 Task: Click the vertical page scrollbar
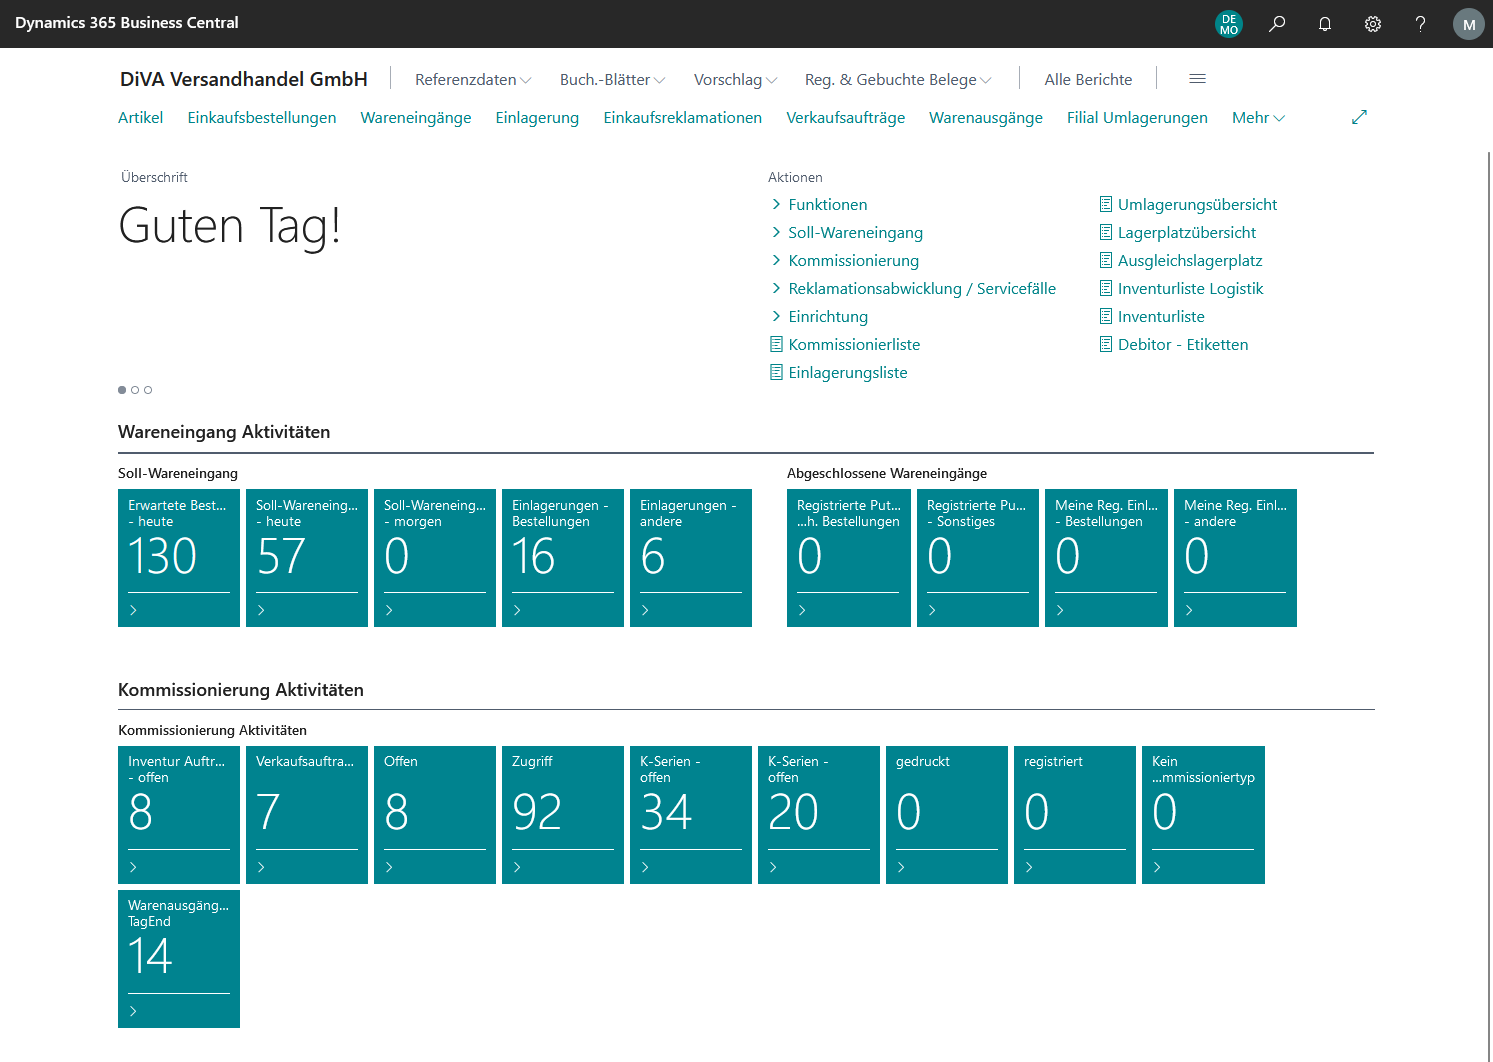pyautogui.click(x=1489, y=606)
